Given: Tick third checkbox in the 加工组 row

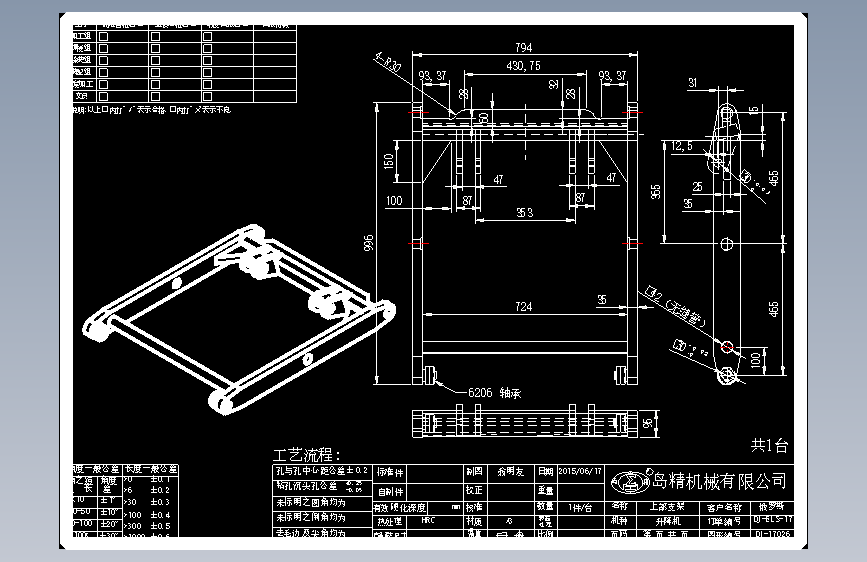Looking at the screenshot, I should point(207,37).
